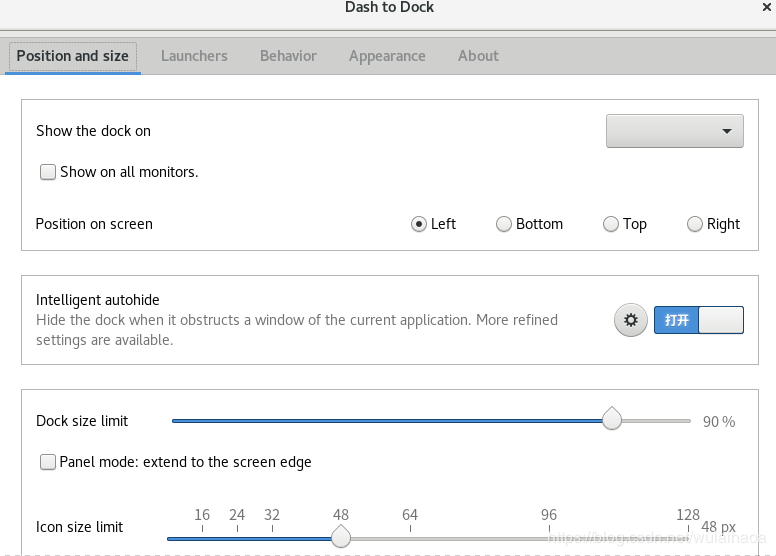Screen dimensions: 776x556
Task: Select the Right position radio button
Action: (695, 224)
